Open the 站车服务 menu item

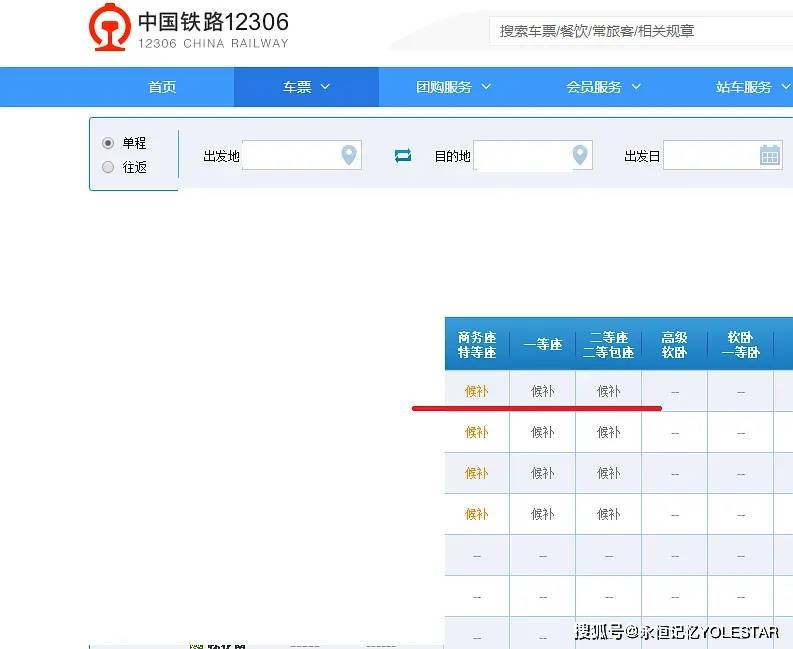coord(743,87)
